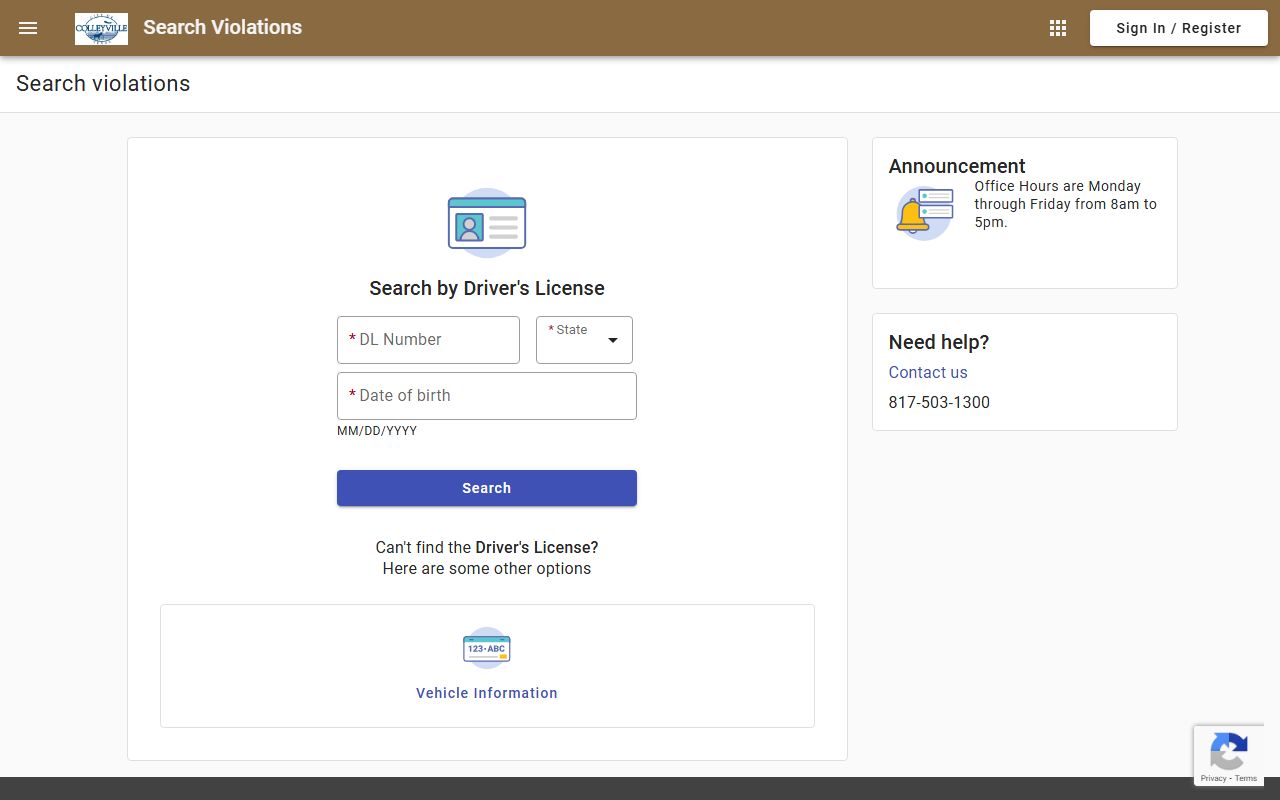Viewport: 1280px width, 800px height.
Task: Select the Announcement heading
Action: [x=957, y=166]
